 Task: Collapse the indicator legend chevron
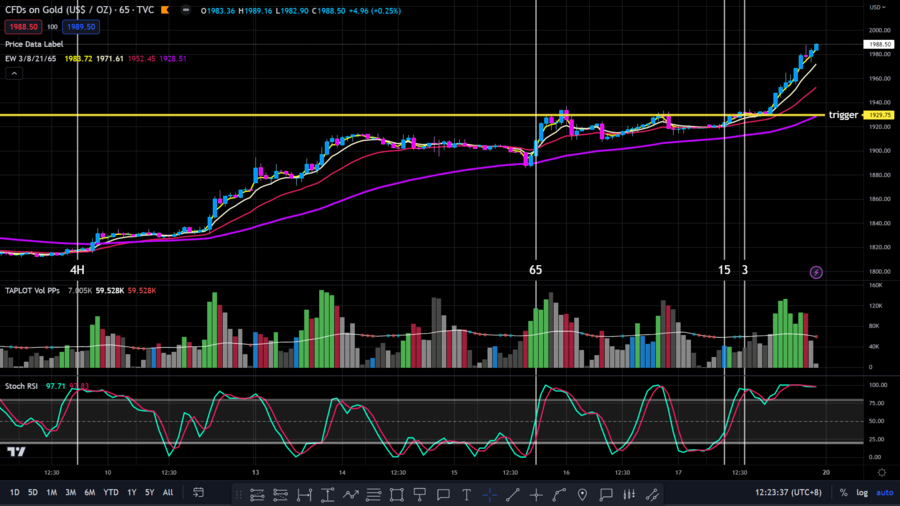(x=14, y=73)
